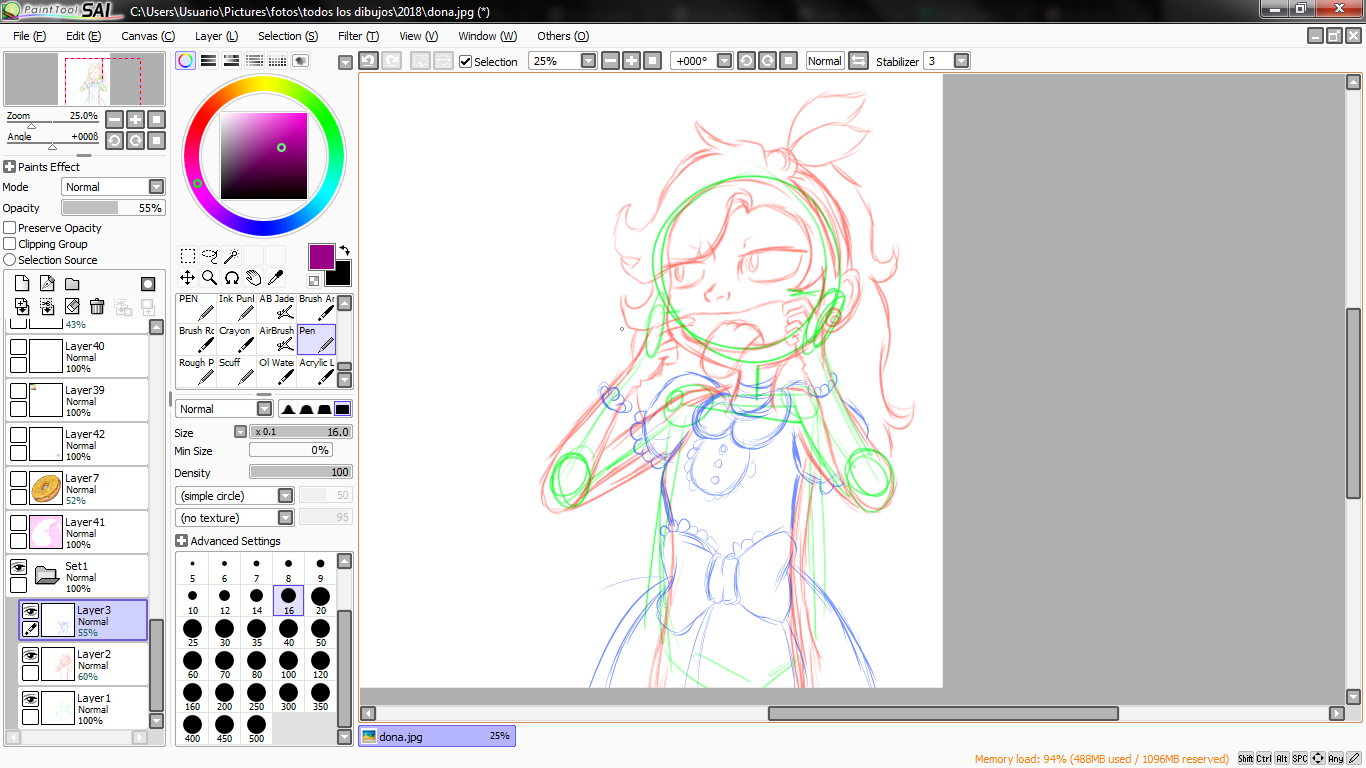Undo the last action in toolbar
Viewport: 1366px width, 768px height.
pos(368,61)
